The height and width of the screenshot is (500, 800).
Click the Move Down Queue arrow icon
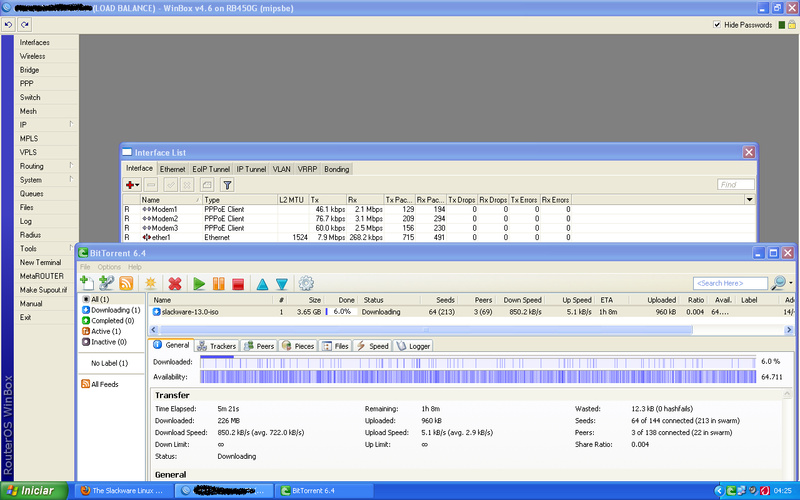[x=282, y=284]
